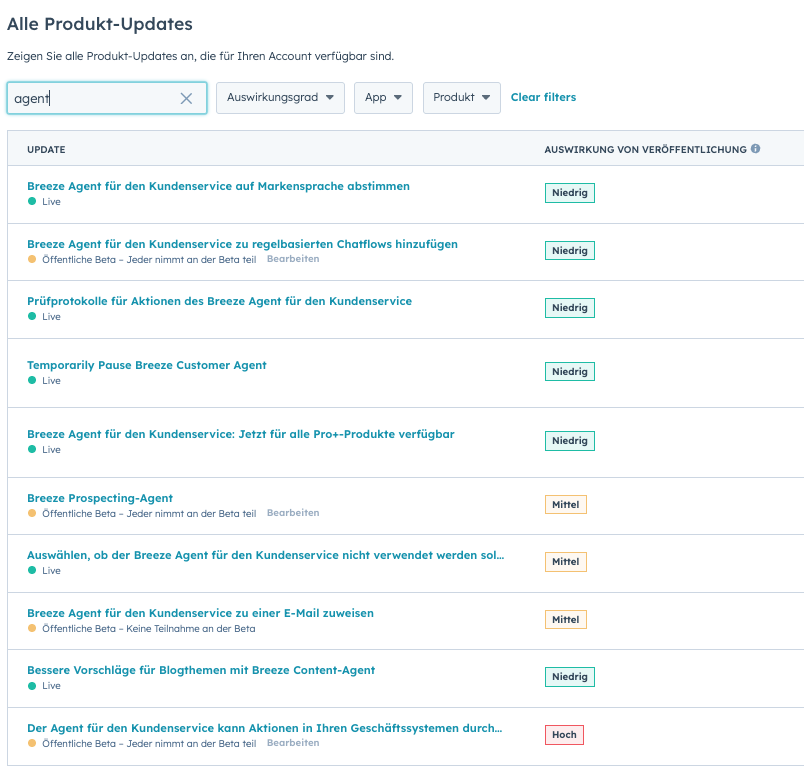Viewport: 804px width, 776px height.
Task: Click the AUSWIRKUNG VON VERÖFFENTLICHUNG column header
Action: click(645, 150)
